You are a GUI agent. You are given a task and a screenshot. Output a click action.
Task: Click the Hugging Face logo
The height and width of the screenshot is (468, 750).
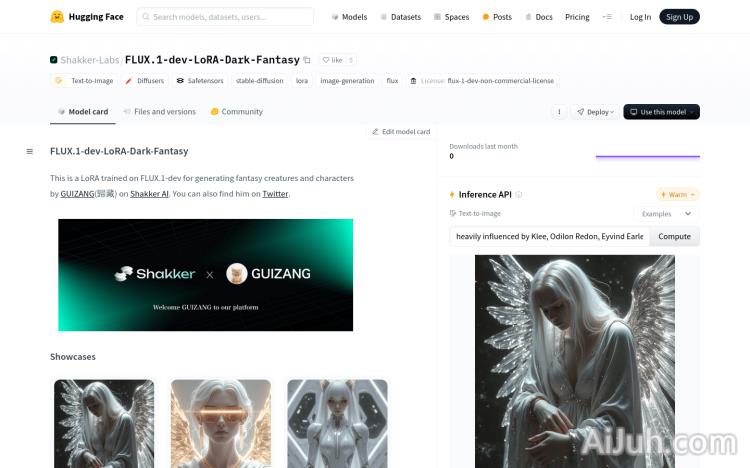tap(87, 17)
